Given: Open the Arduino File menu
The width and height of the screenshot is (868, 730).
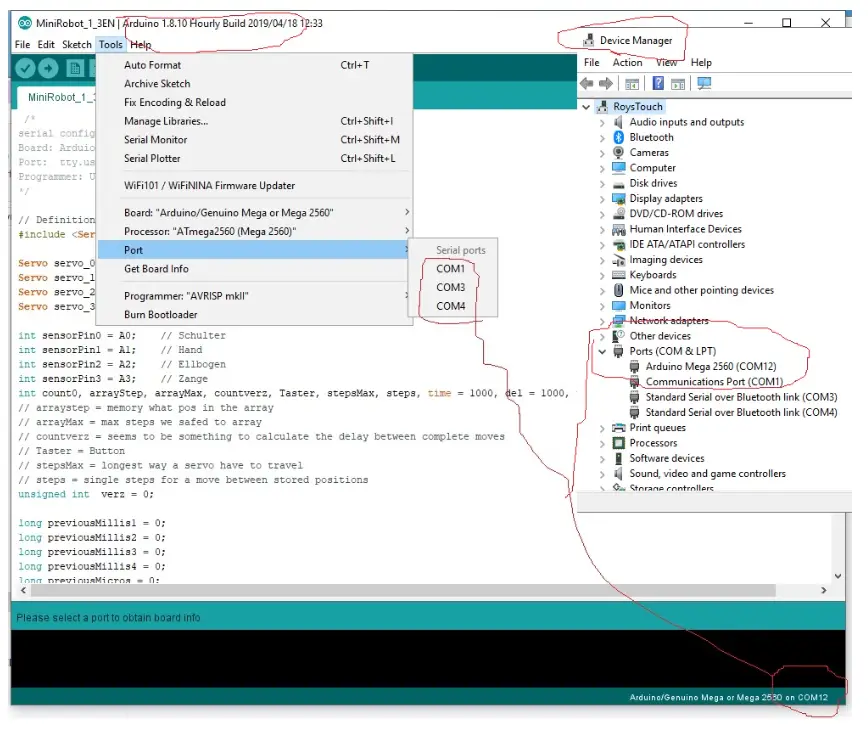Looking at the screenshot, I should (x=23, y=44).
